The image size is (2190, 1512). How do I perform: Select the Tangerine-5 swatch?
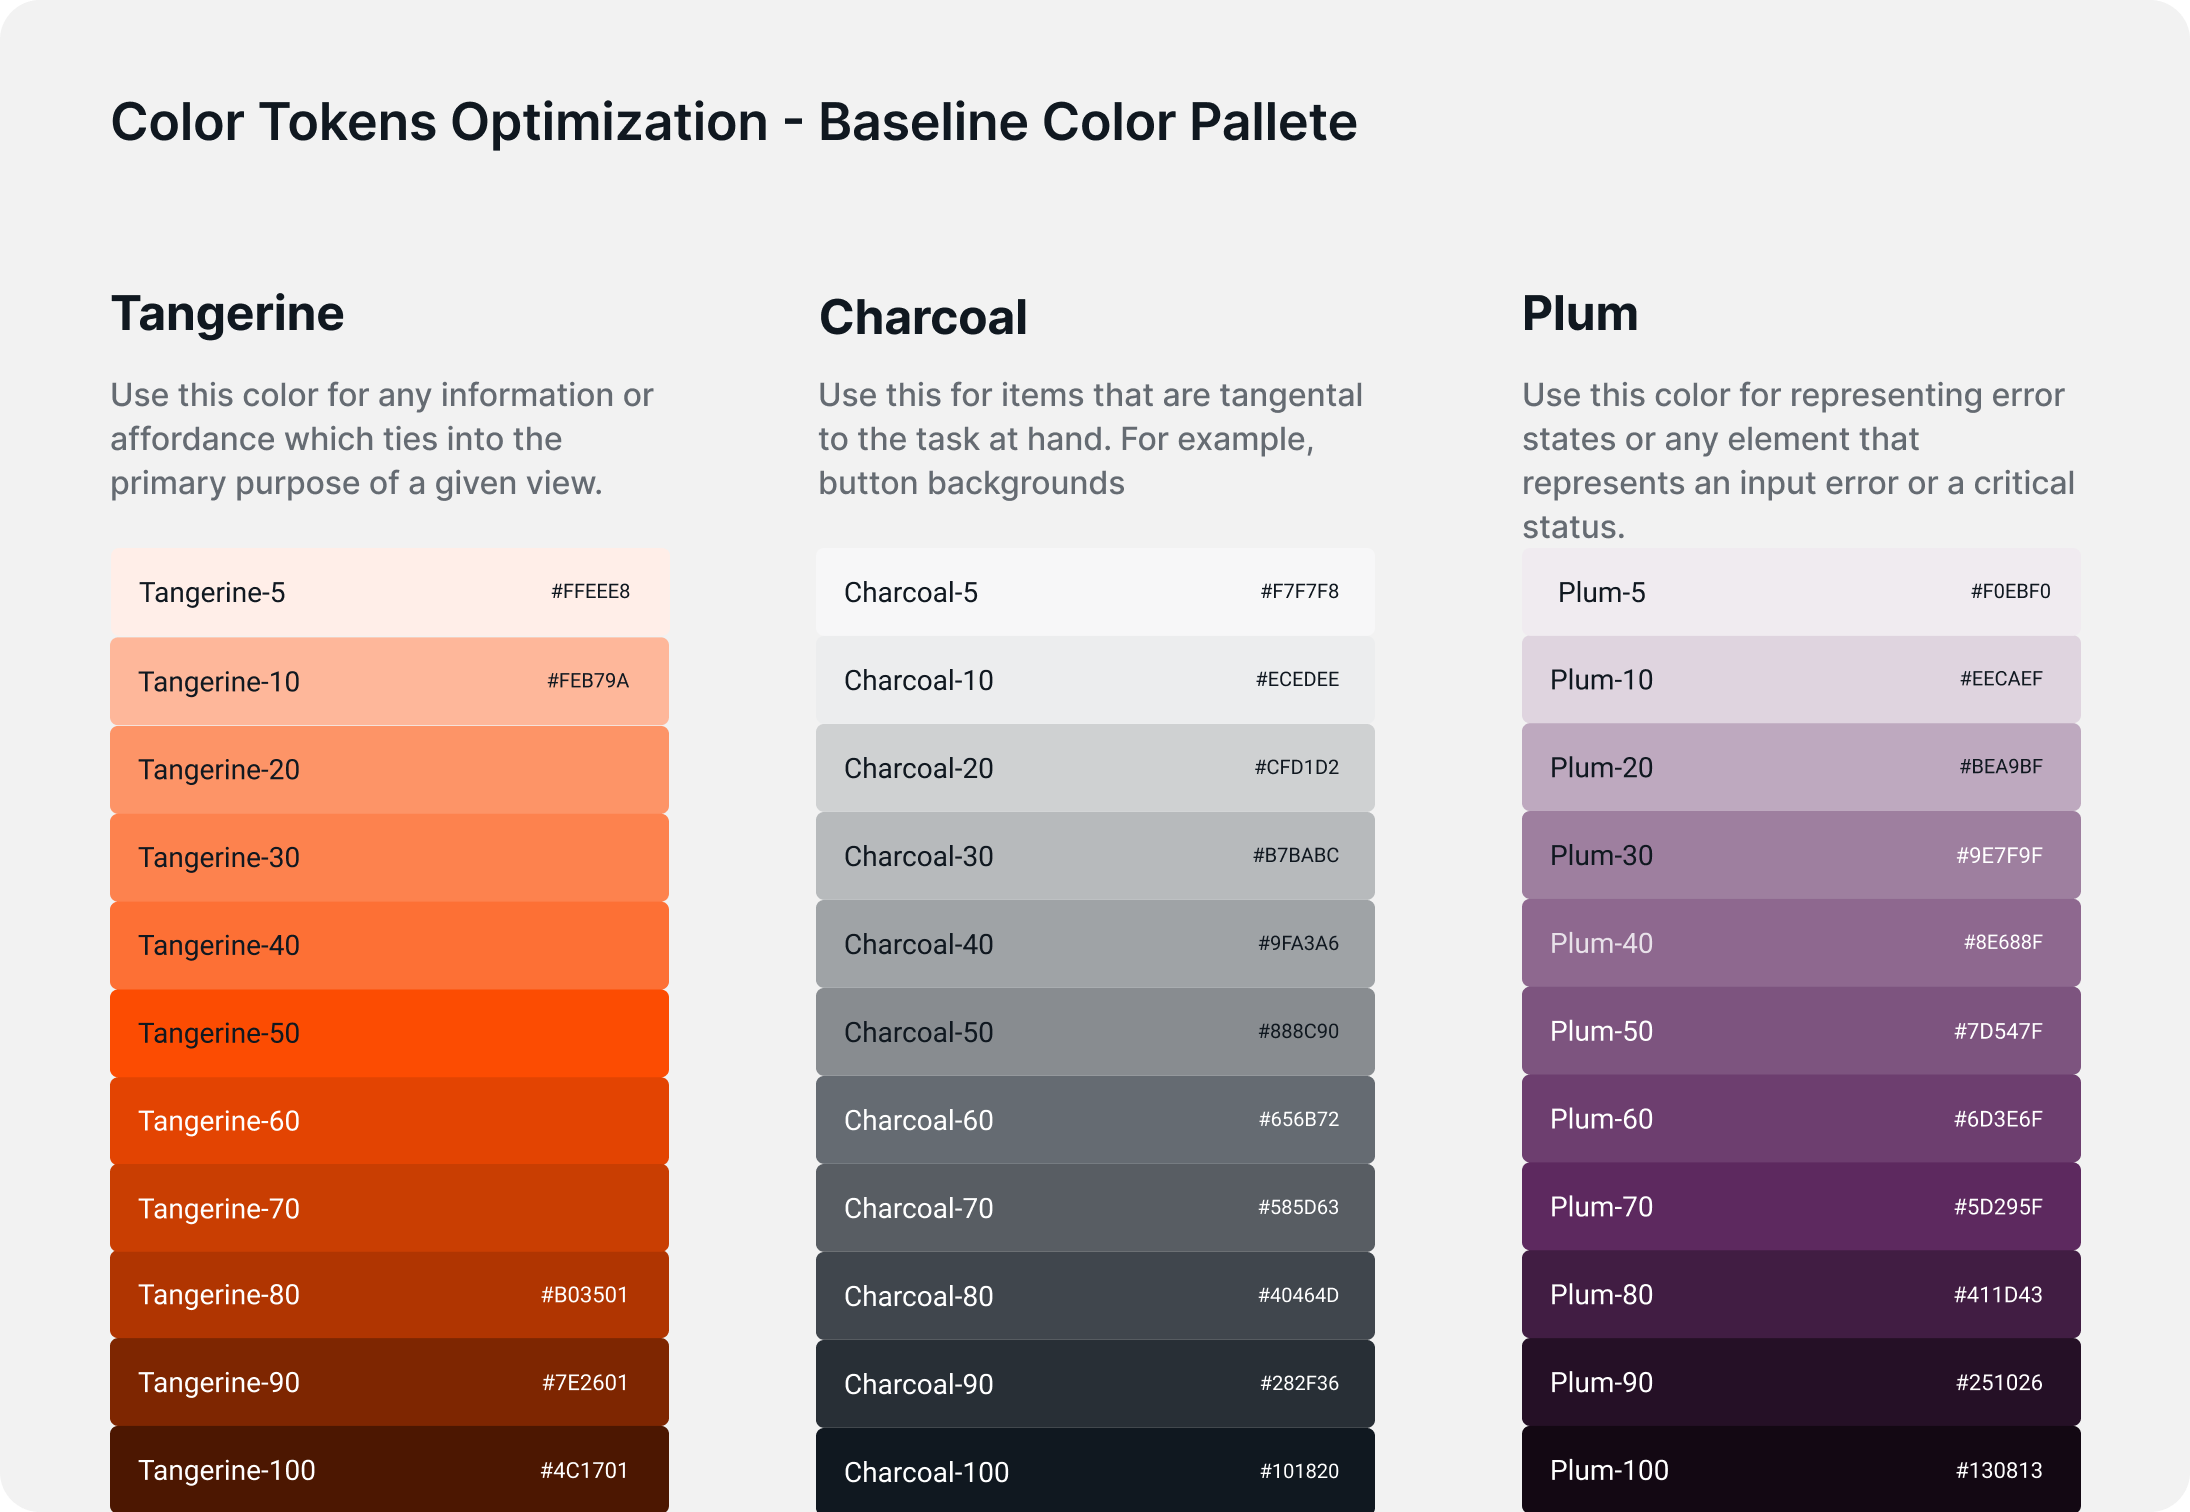(389, 592)
